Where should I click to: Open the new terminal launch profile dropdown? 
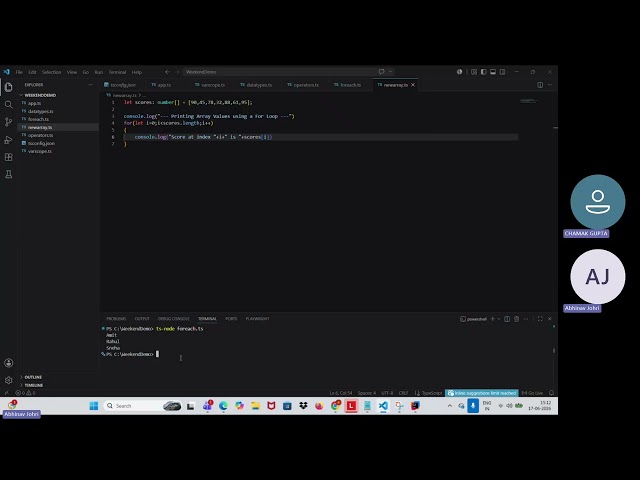coord(499,319)
